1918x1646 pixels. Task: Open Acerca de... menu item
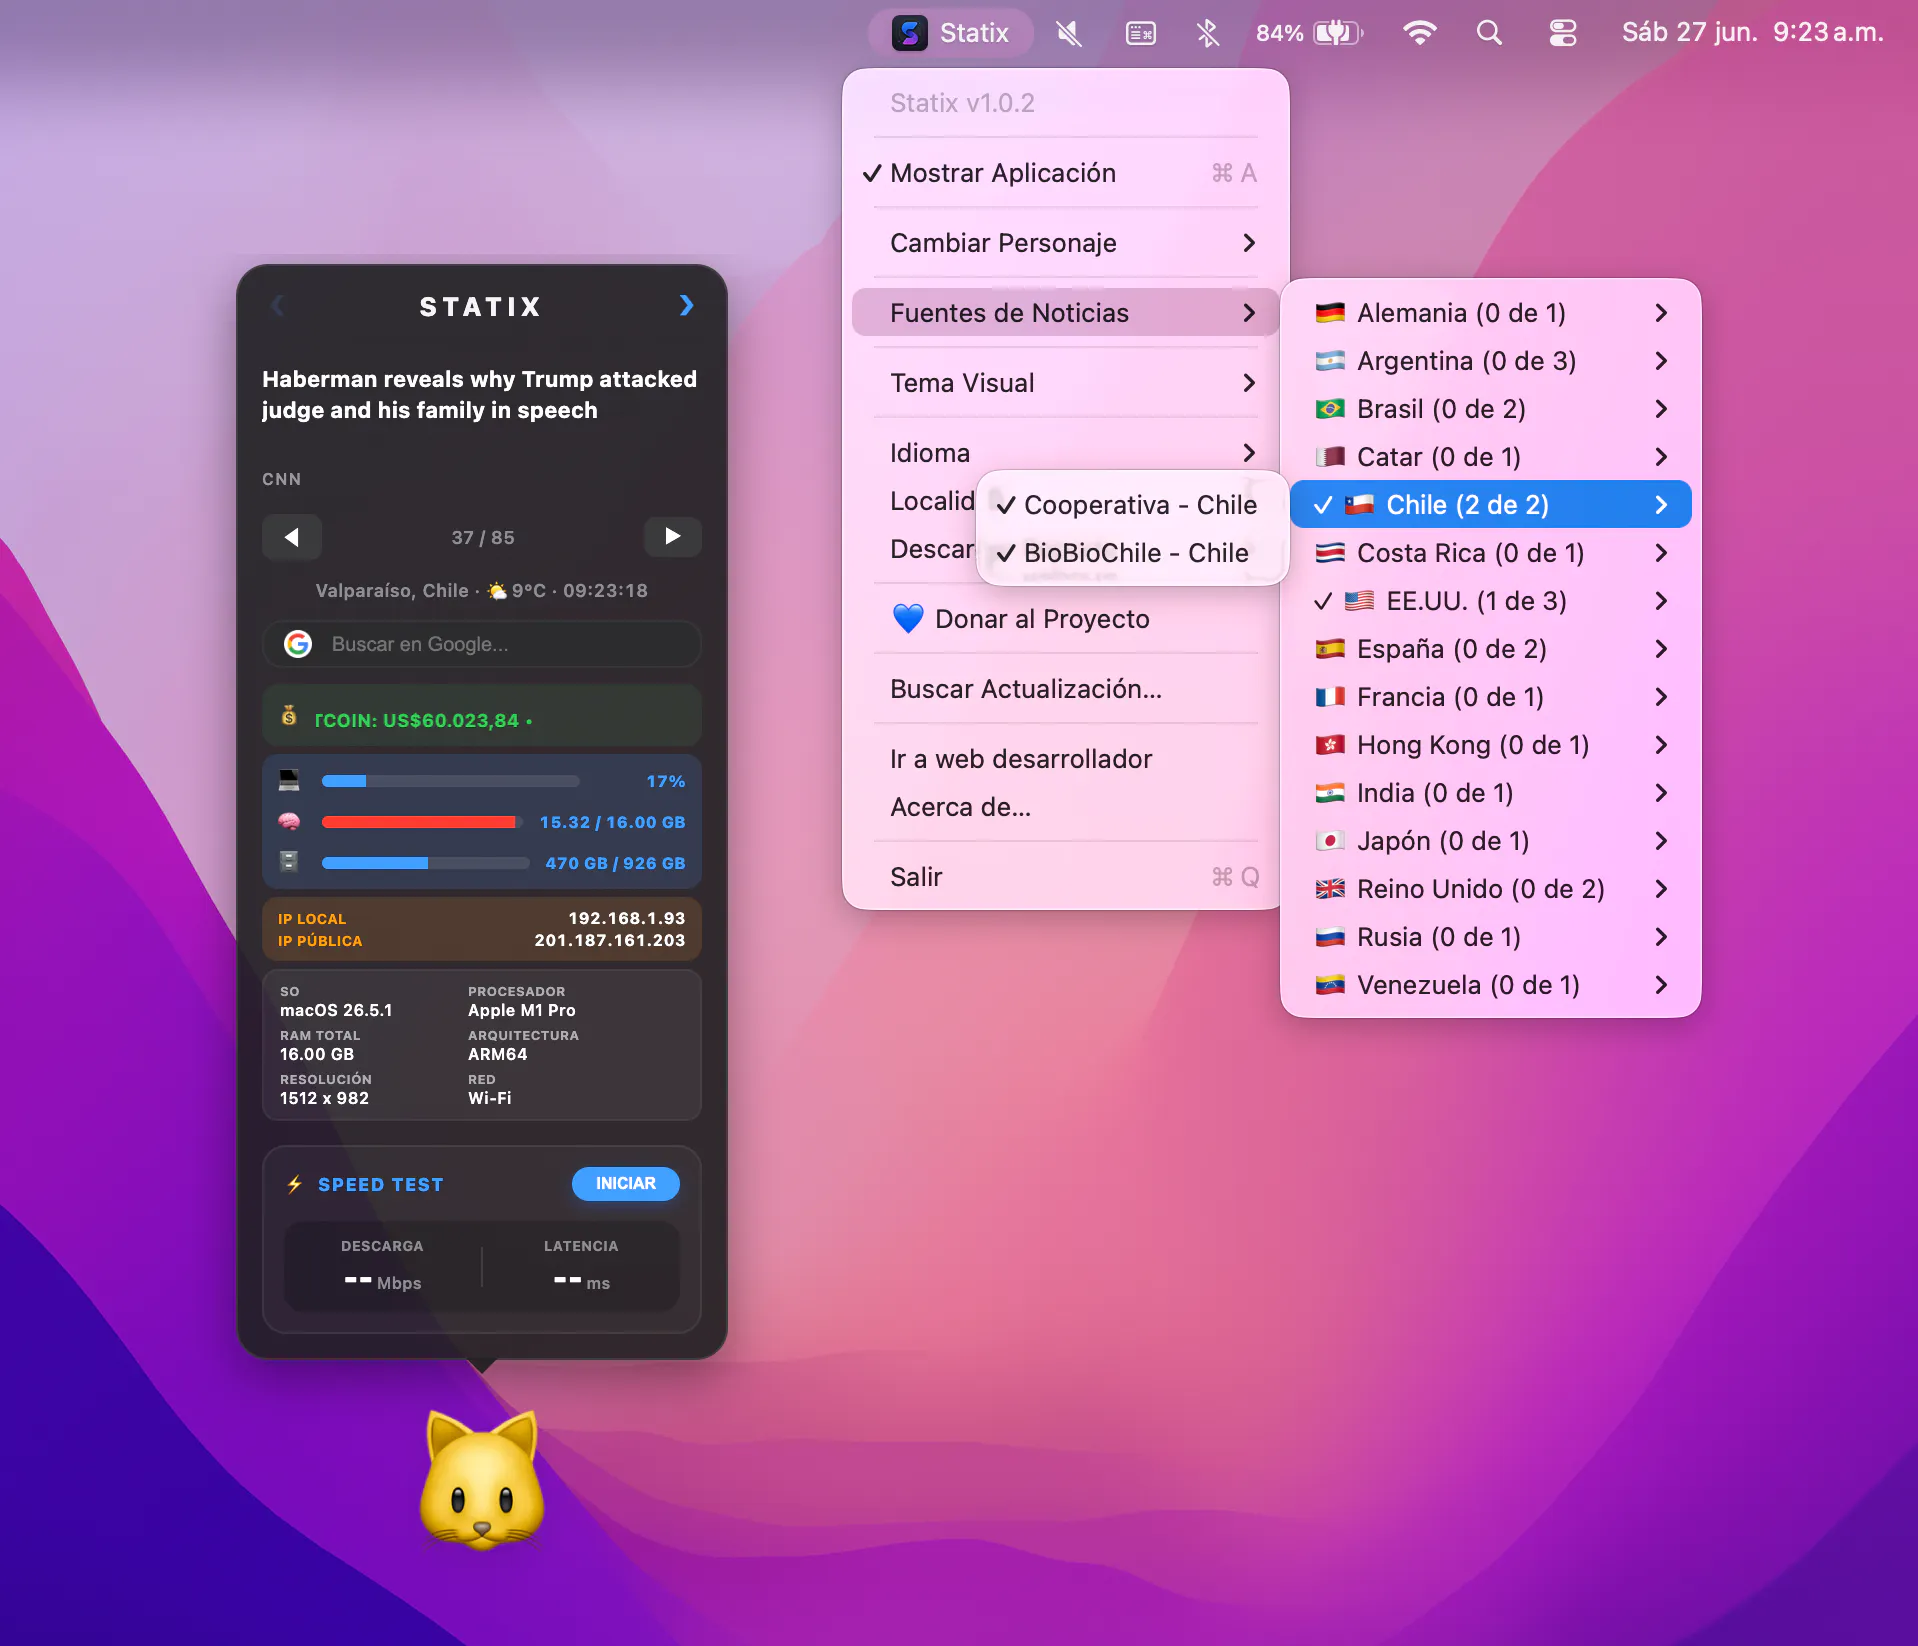click(x=1064, y=807)
